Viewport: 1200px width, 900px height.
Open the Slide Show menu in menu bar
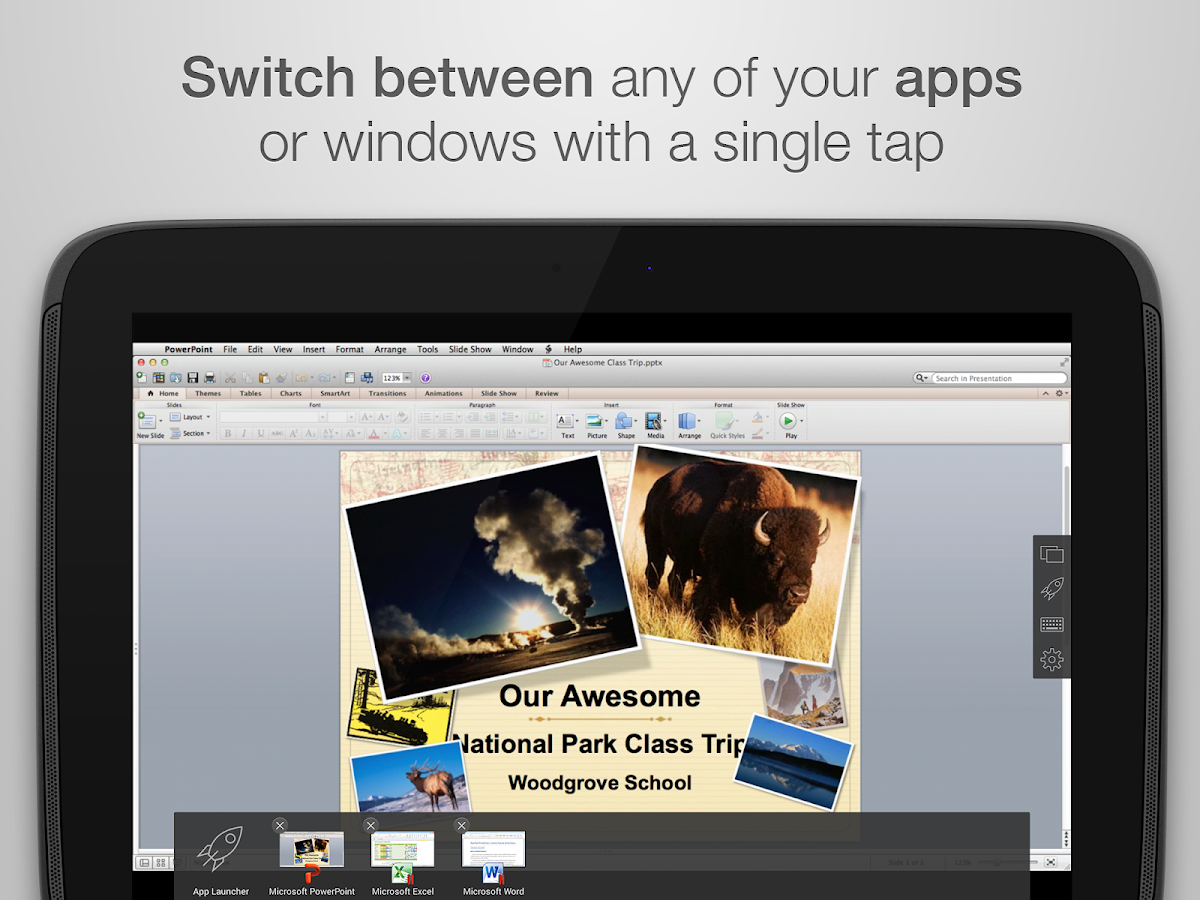pyautogui.click(x=470, y=350)
